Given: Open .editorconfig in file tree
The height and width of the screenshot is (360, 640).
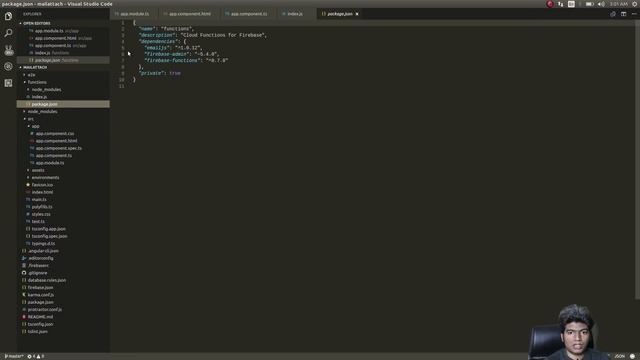Looking at the screenshot, I should tap(40, 258).
